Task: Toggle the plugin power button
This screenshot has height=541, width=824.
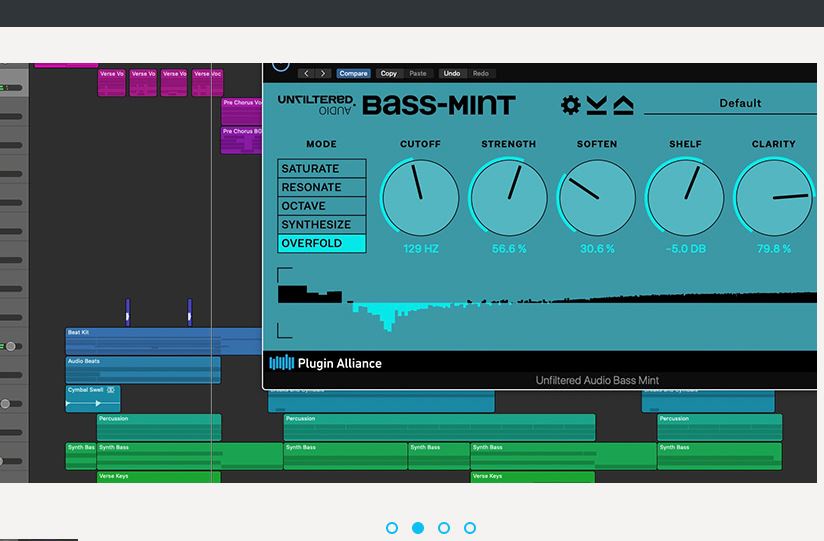Action: tap(281, 66)
